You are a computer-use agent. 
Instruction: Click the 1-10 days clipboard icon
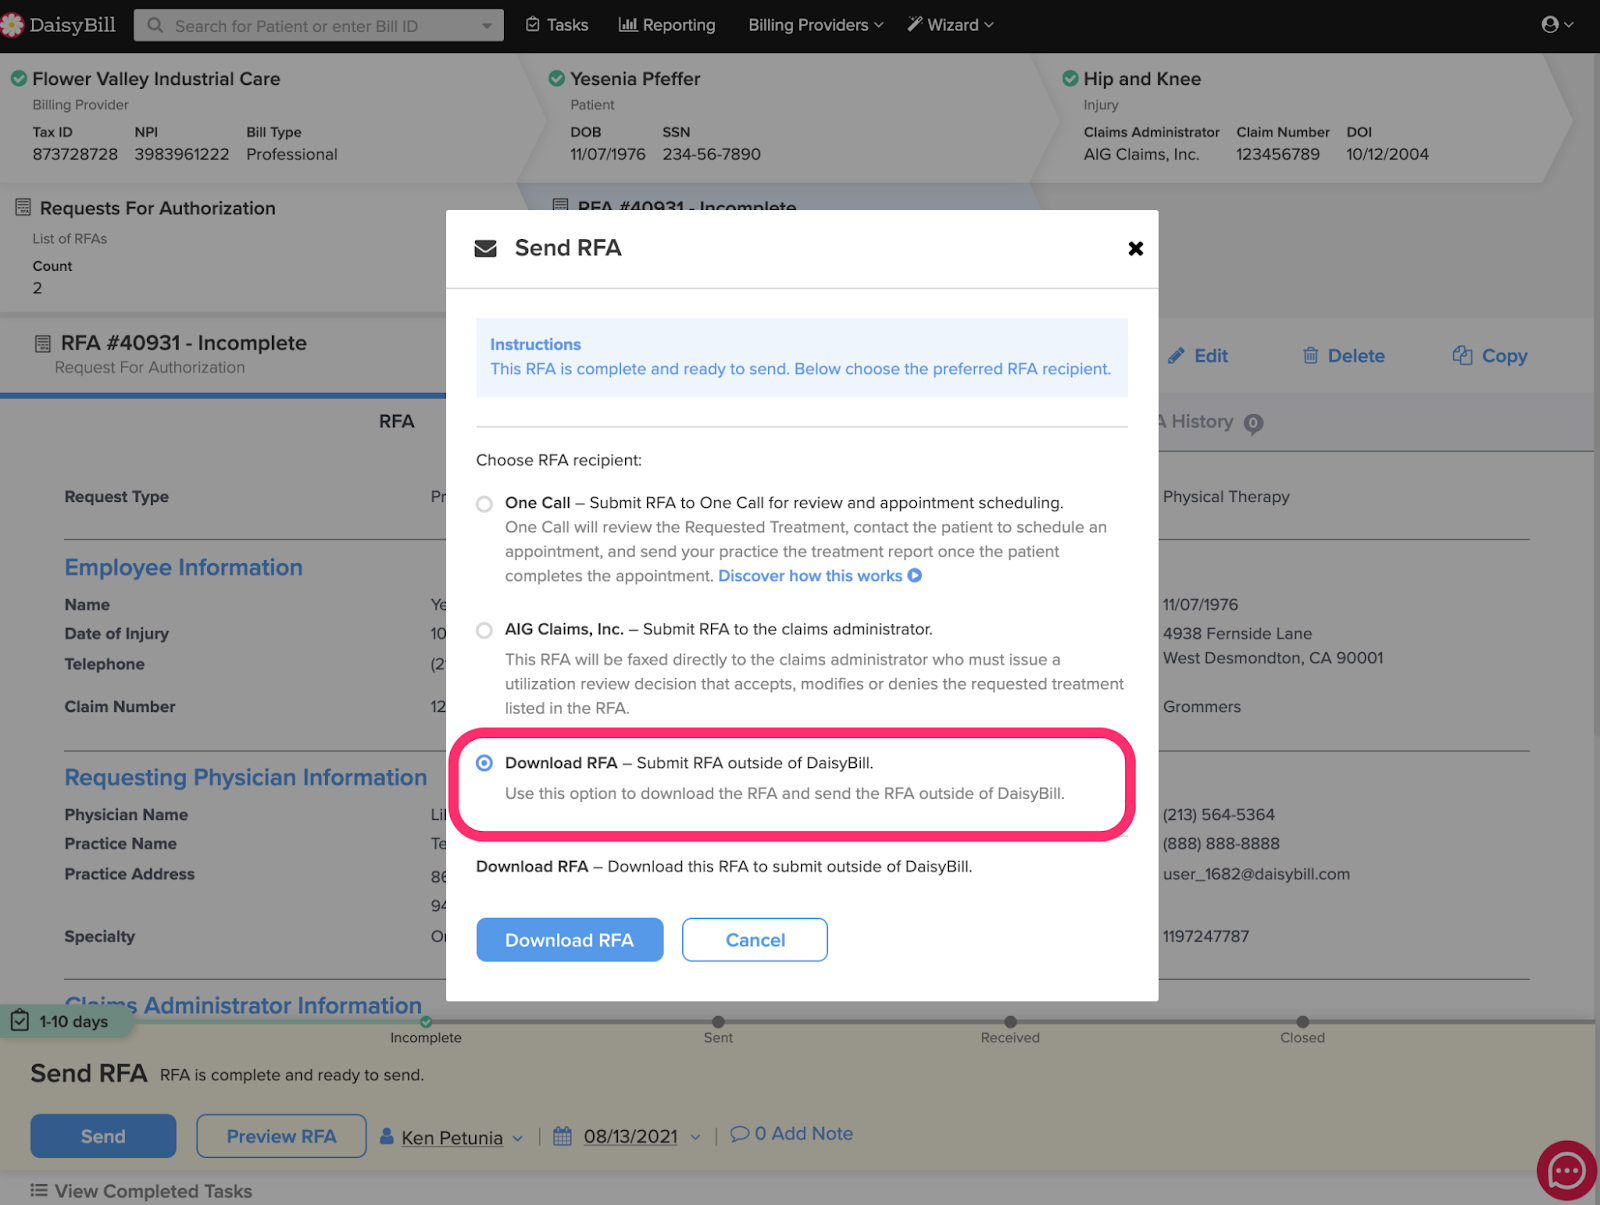(19, 1020)
